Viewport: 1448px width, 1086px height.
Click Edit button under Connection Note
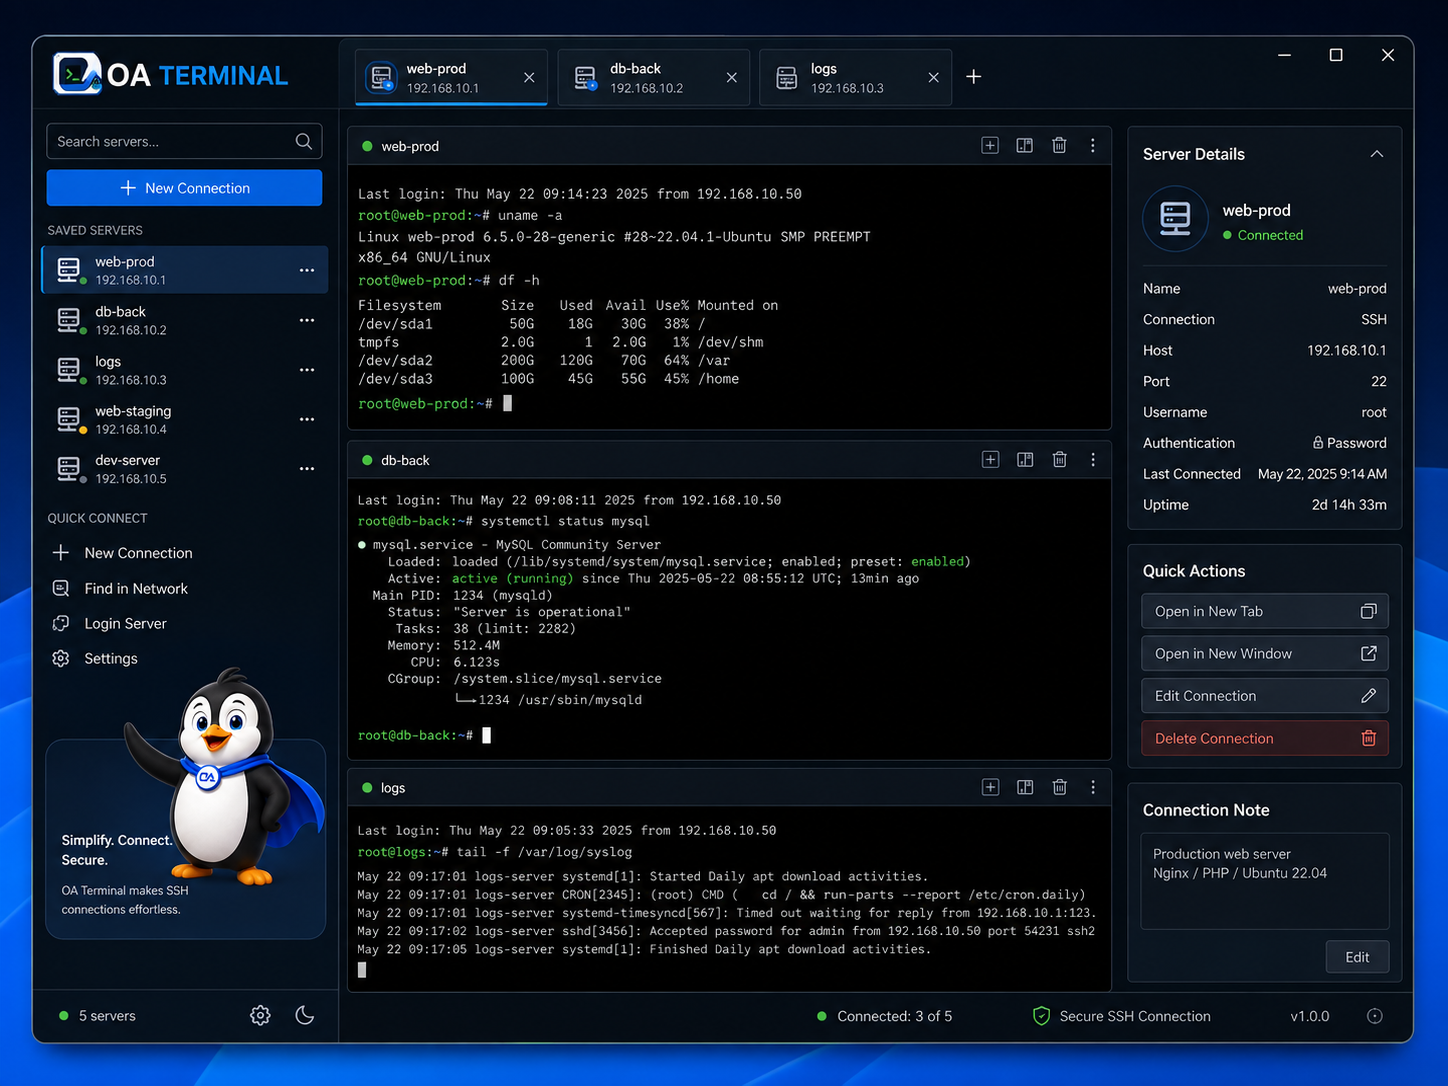pyautogui.click(x=1357, y=957)
